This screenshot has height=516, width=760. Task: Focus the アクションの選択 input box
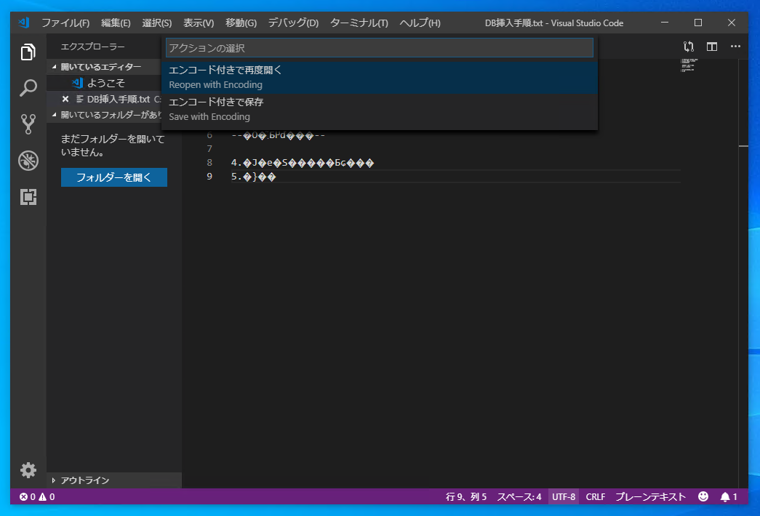(x=380, y=48)
